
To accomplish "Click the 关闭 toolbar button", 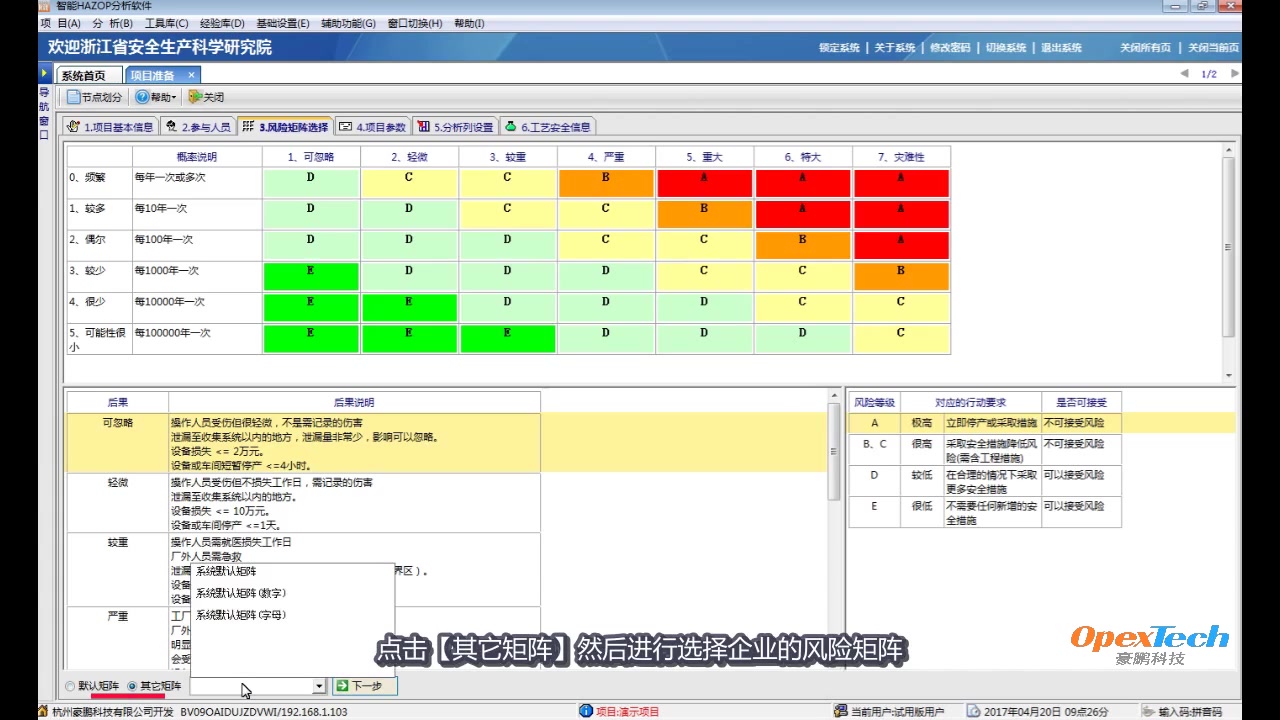I will [x=206, y=97].
